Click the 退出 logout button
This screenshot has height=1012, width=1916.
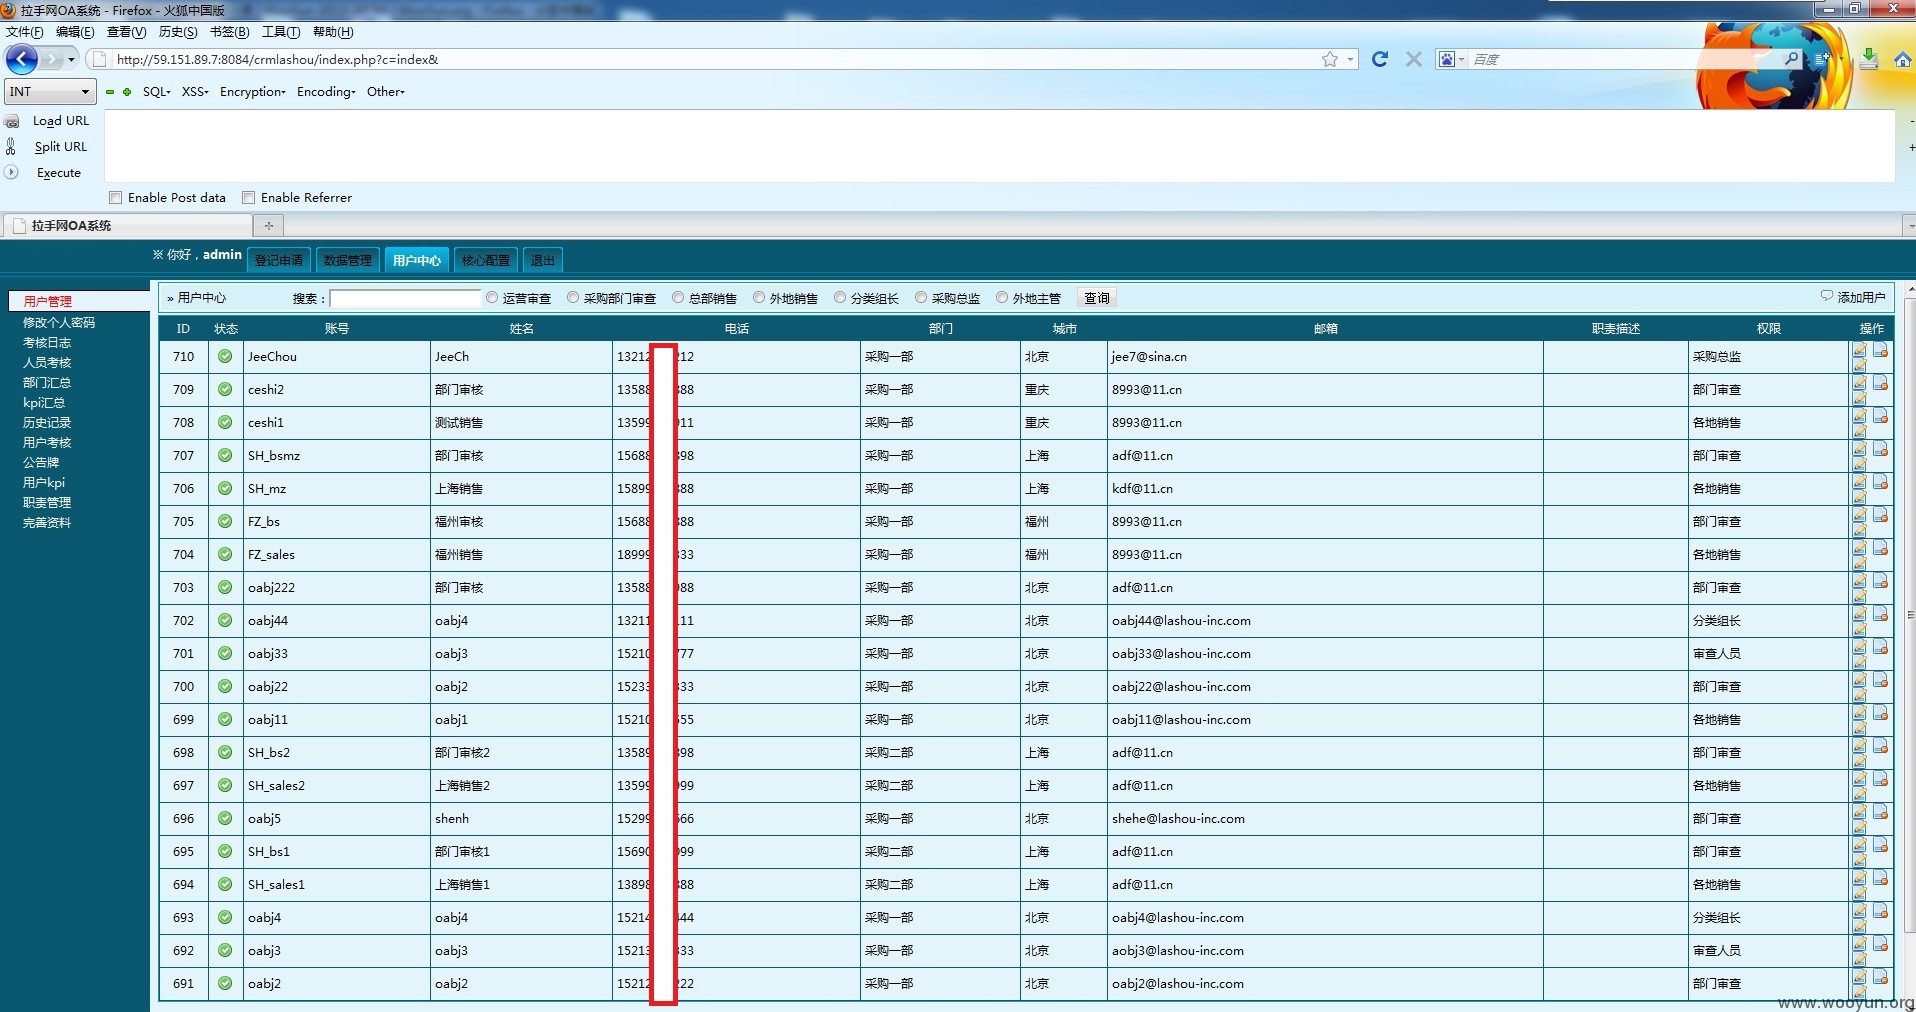543,260
